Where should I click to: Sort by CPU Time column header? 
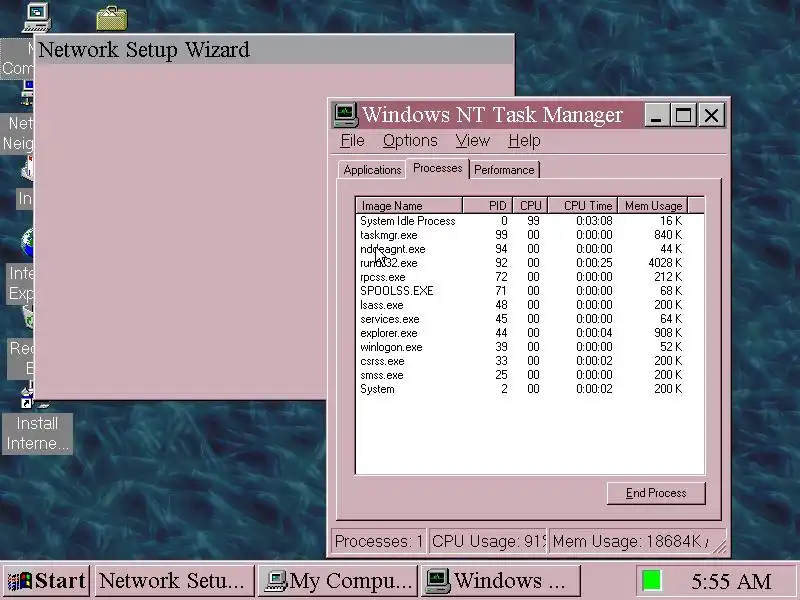pos(583,206)
